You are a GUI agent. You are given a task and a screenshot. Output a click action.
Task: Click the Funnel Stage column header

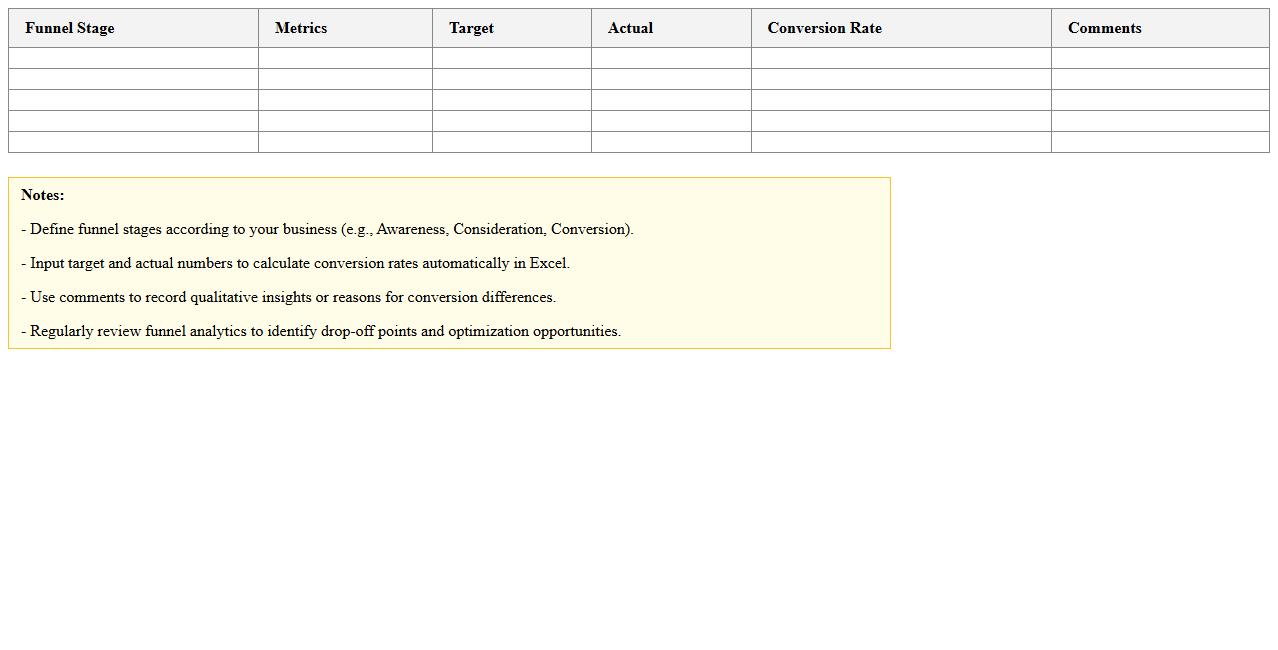point(69,28)
